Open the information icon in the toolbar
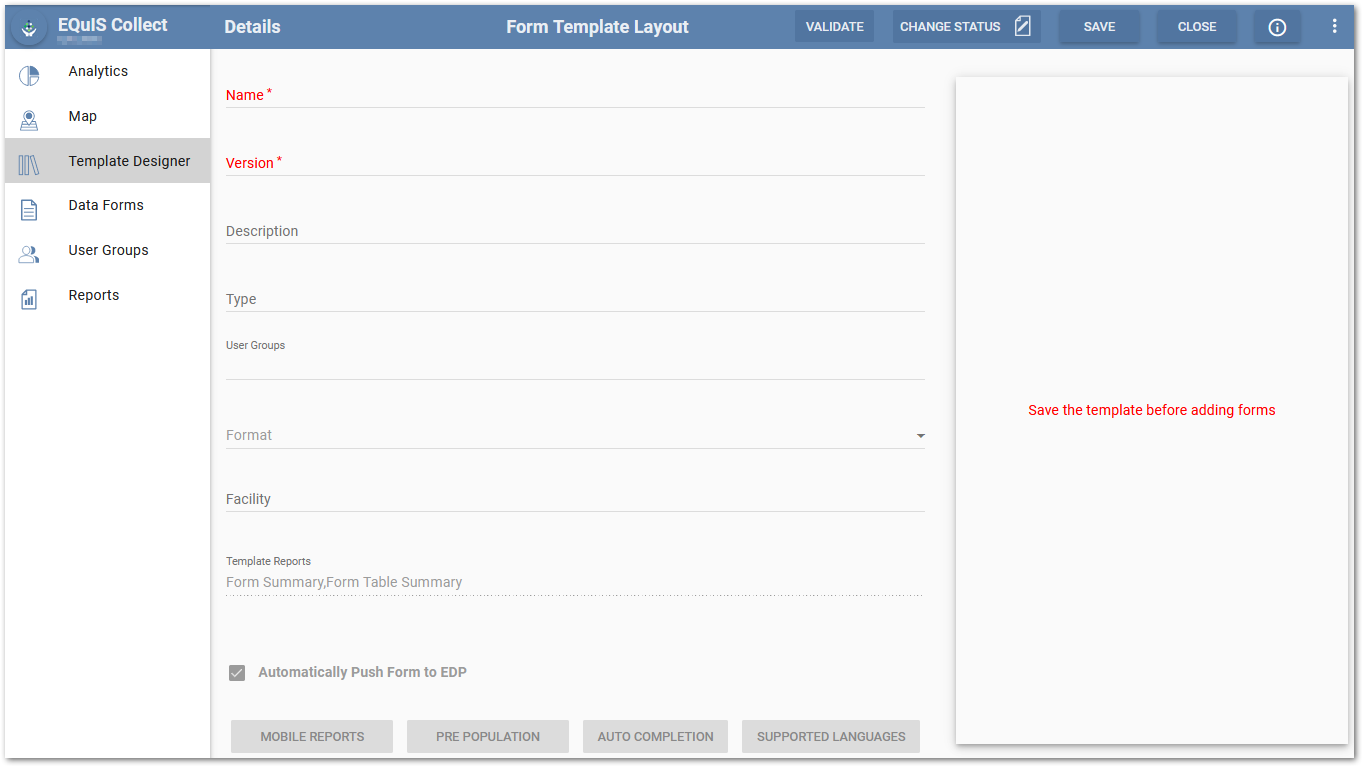 [x=1277, y=27]
